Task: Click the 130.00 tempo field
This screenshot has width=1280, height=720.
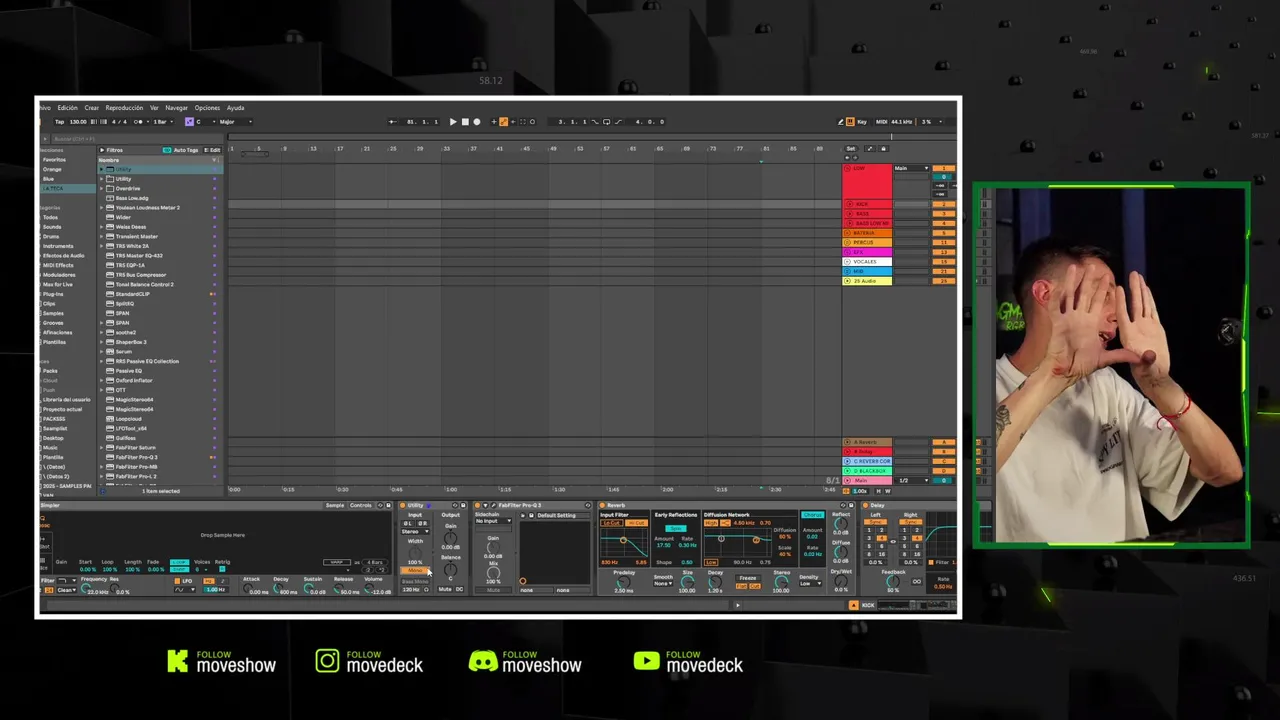Action: pyautogui.click(x=77, y=122)
